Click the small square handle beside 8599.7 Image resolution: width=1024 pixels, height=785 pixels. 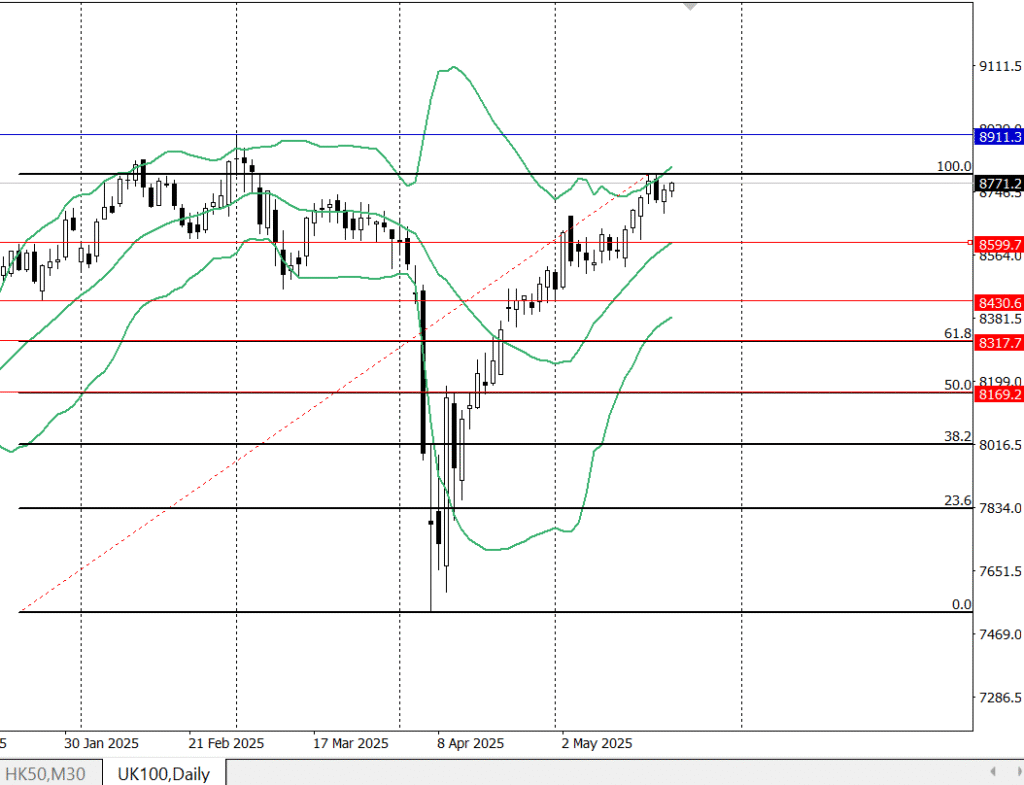pyautogui.click(x=971, y=242)
